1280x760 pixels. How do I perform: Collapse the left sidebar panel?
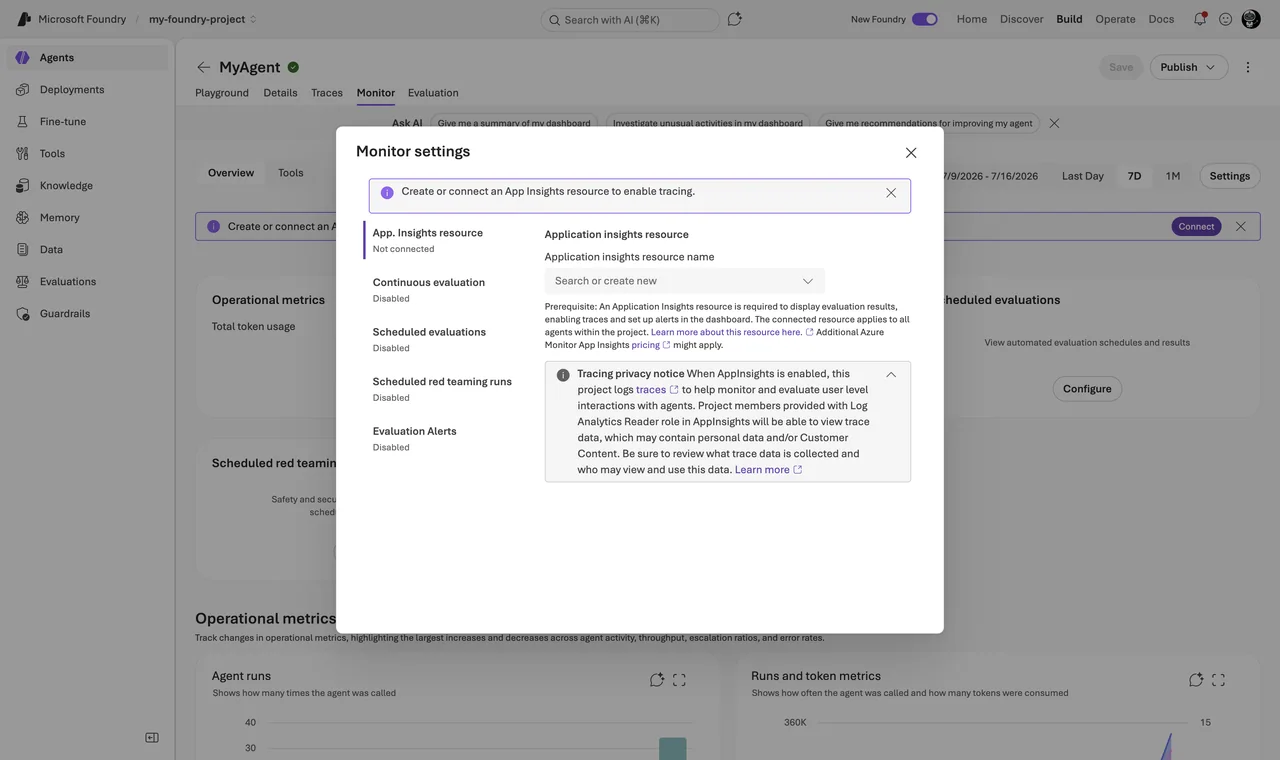[152, 738]
